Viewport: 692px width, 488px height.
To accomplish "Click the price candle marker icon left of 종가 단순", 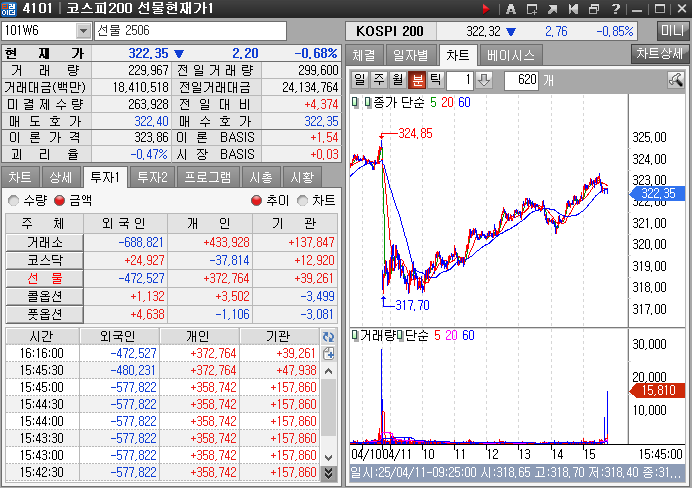I will (355, 102).
